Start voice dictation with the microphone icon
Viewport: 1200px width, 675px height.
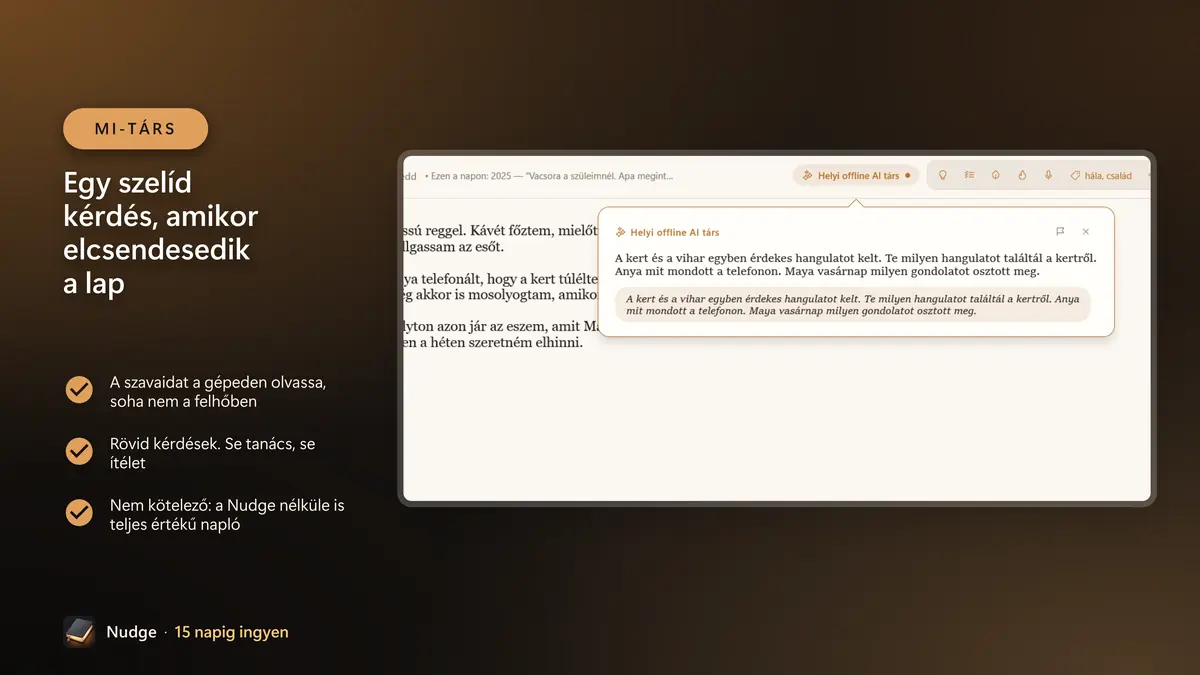[x=1049, y=175]
